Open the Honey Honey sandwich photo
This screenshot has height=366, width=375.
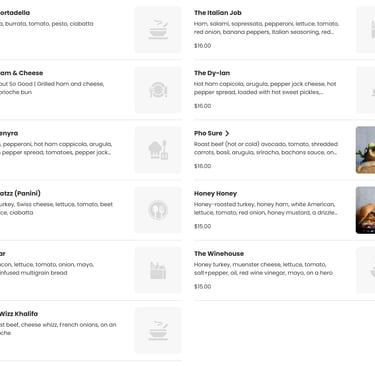point(366,210)
